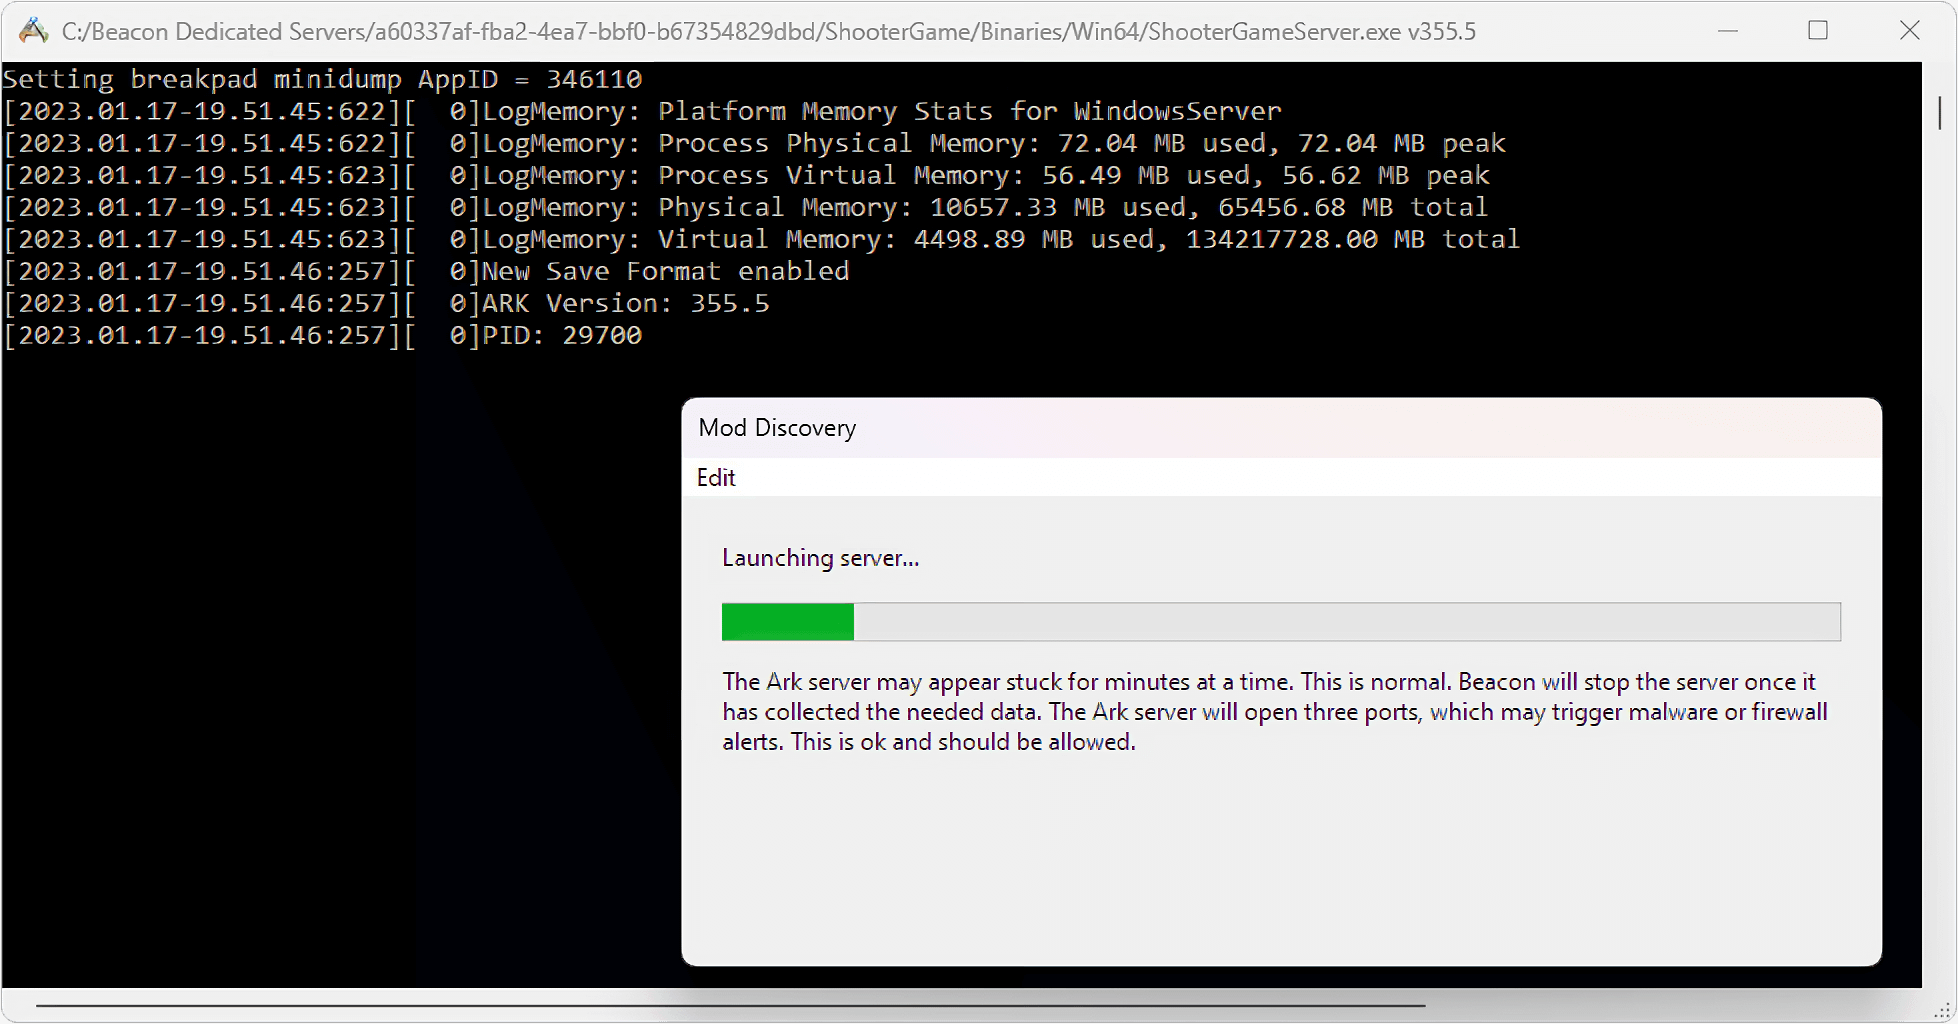Click the ARK server icon in title bar
This screenshot has width=1958, height=1024.
pyautogui.click(x=33, y=31)
